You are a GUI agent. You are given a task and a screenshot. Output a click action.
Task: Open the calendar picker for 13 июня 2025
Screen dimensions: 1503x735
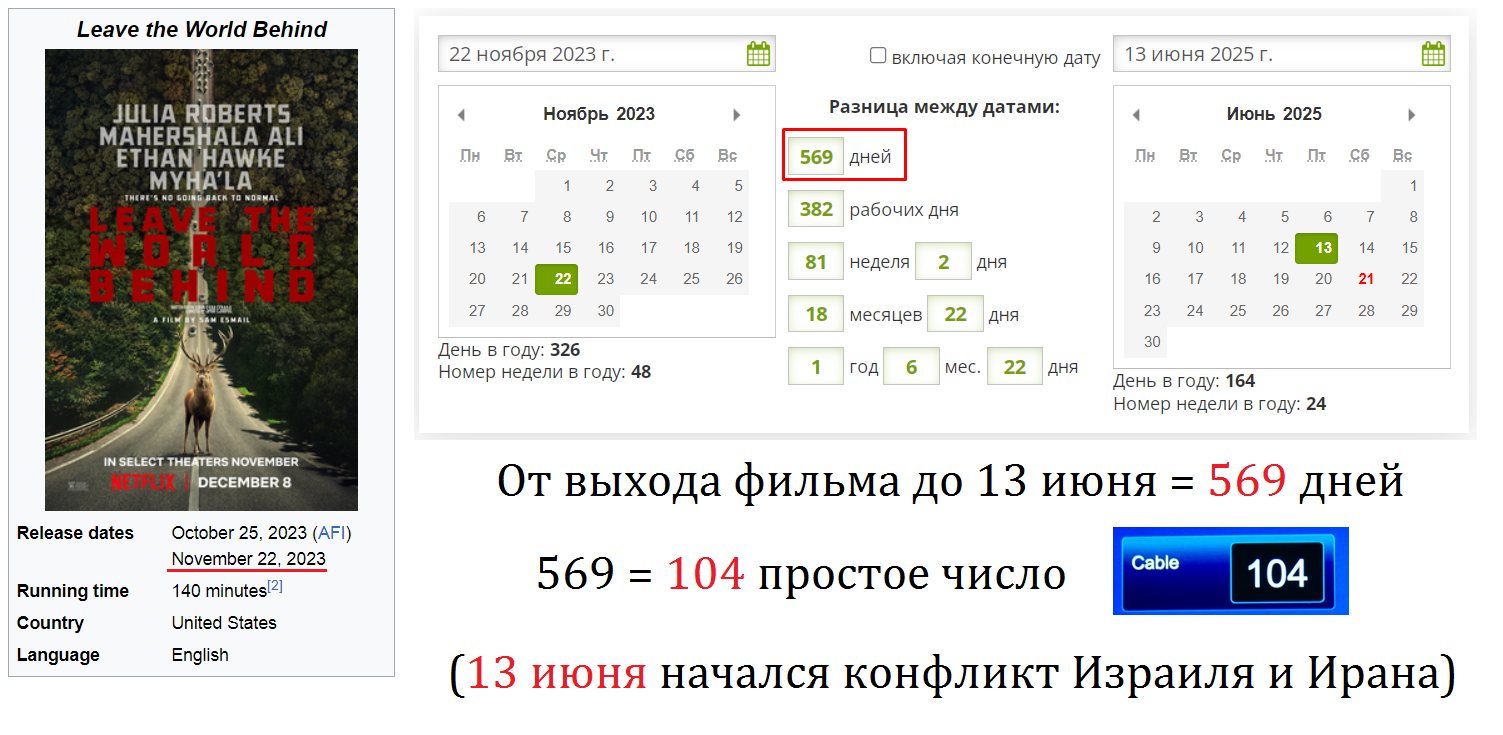click(1434, 54)
